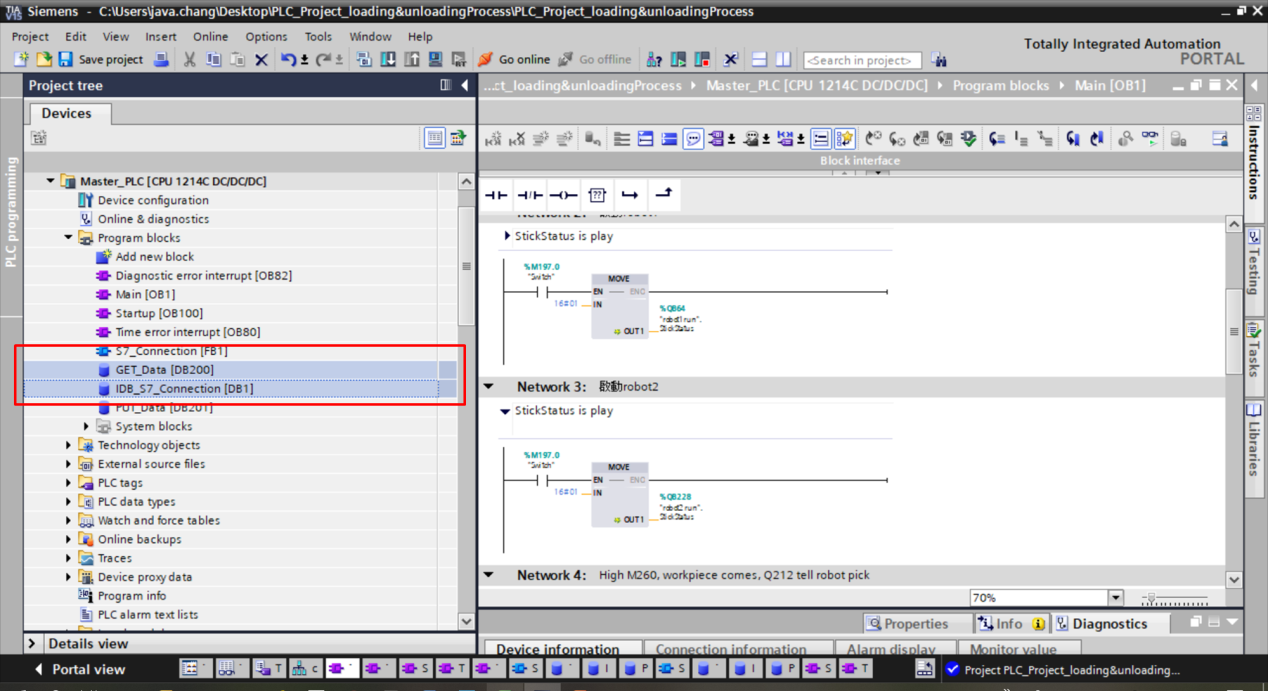Viewport: 1268px width, 691px height.
Task: Click the Download to device icon
Action: click(x=388, y=60)
